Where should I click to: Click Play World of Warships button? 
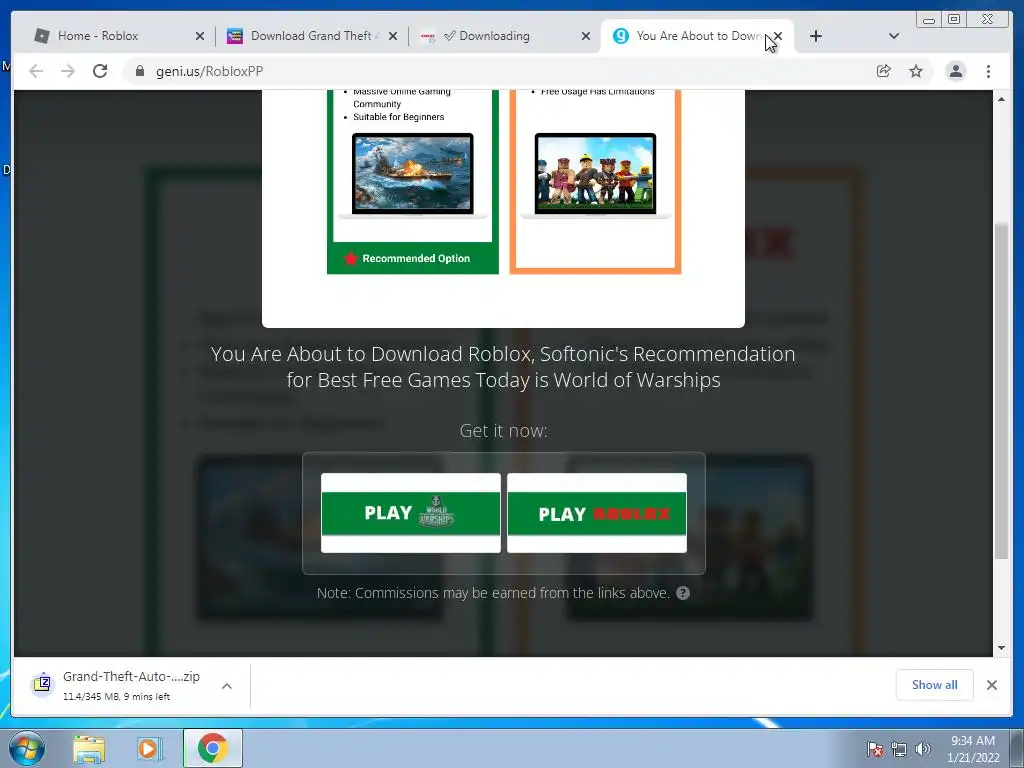pos(411,513)
